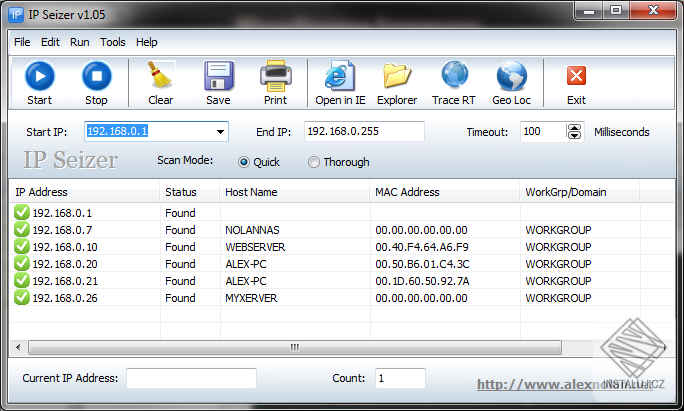Click MAC 00.00.00.00.00.00 in NOLANNAS row
This screenshot has height=411, width=684.
click(x=421, y=230)
